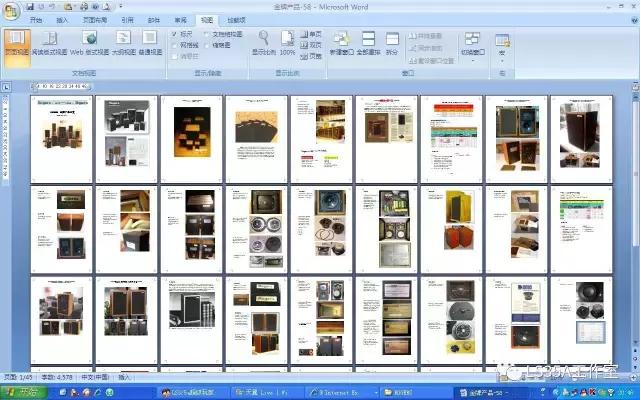Expand Customize Quick Access Toolbar arrow
Screen dimensions: 640x400
121,7
